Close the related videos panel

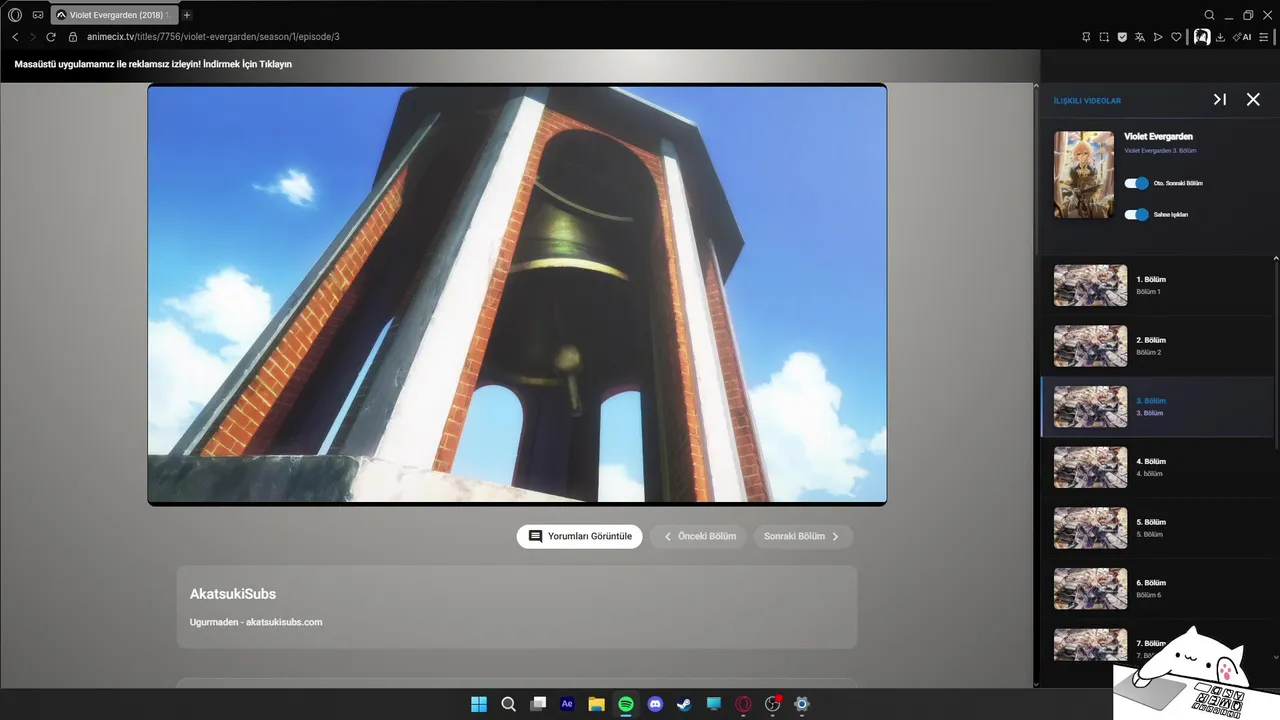click(1253, 100)
